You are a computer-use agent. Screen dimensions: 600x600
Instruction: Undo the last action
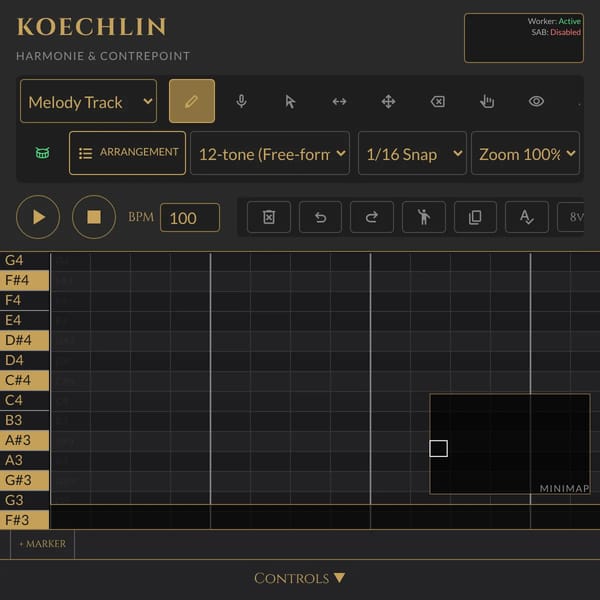[320, 217]
